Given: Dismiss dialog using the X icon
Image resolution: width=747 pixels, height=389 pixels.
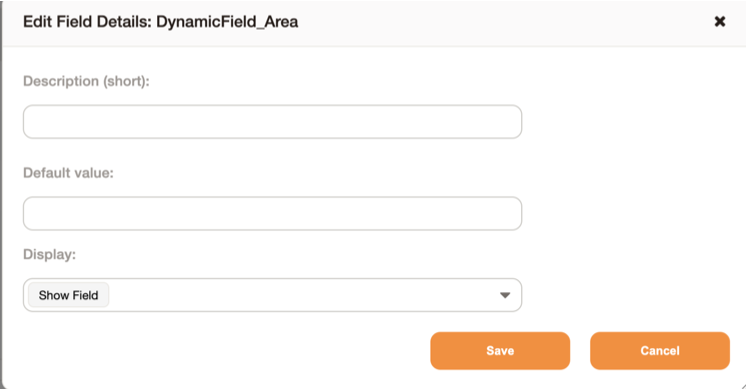Looking at the screenshot, I should tap(719, 21).
